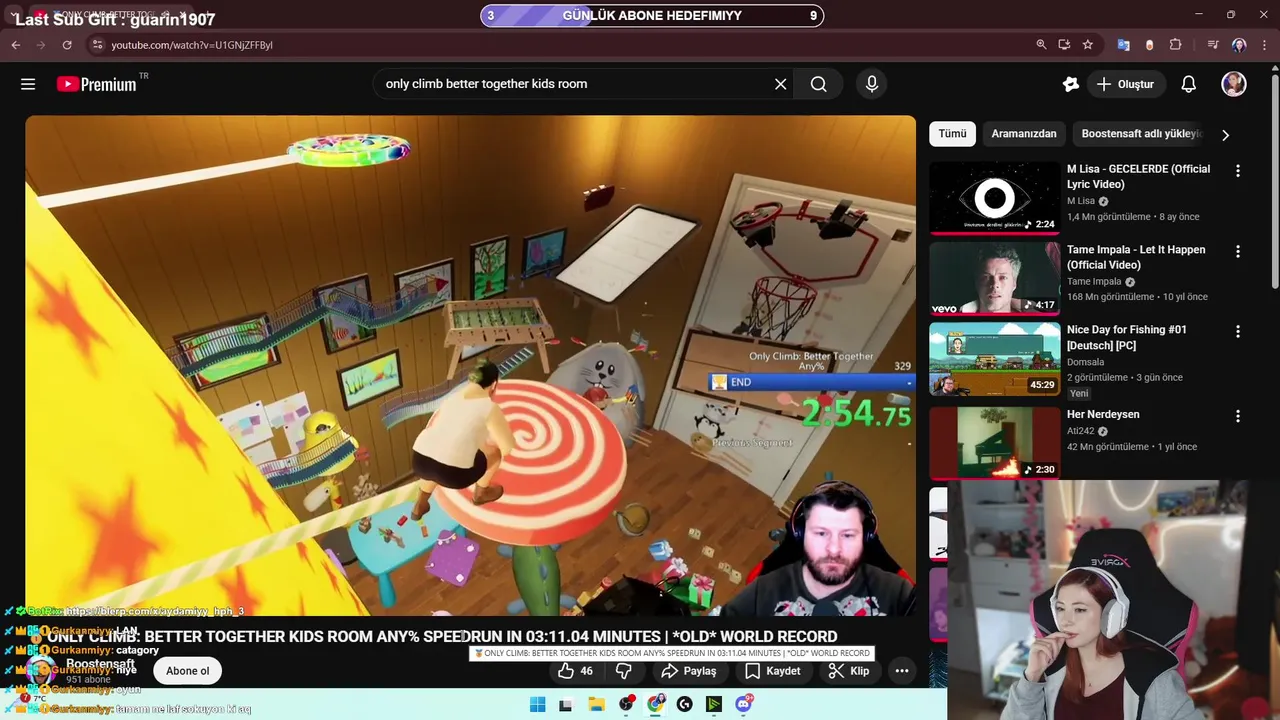Open options for Nice Day for Fishing

(1238, 332)
